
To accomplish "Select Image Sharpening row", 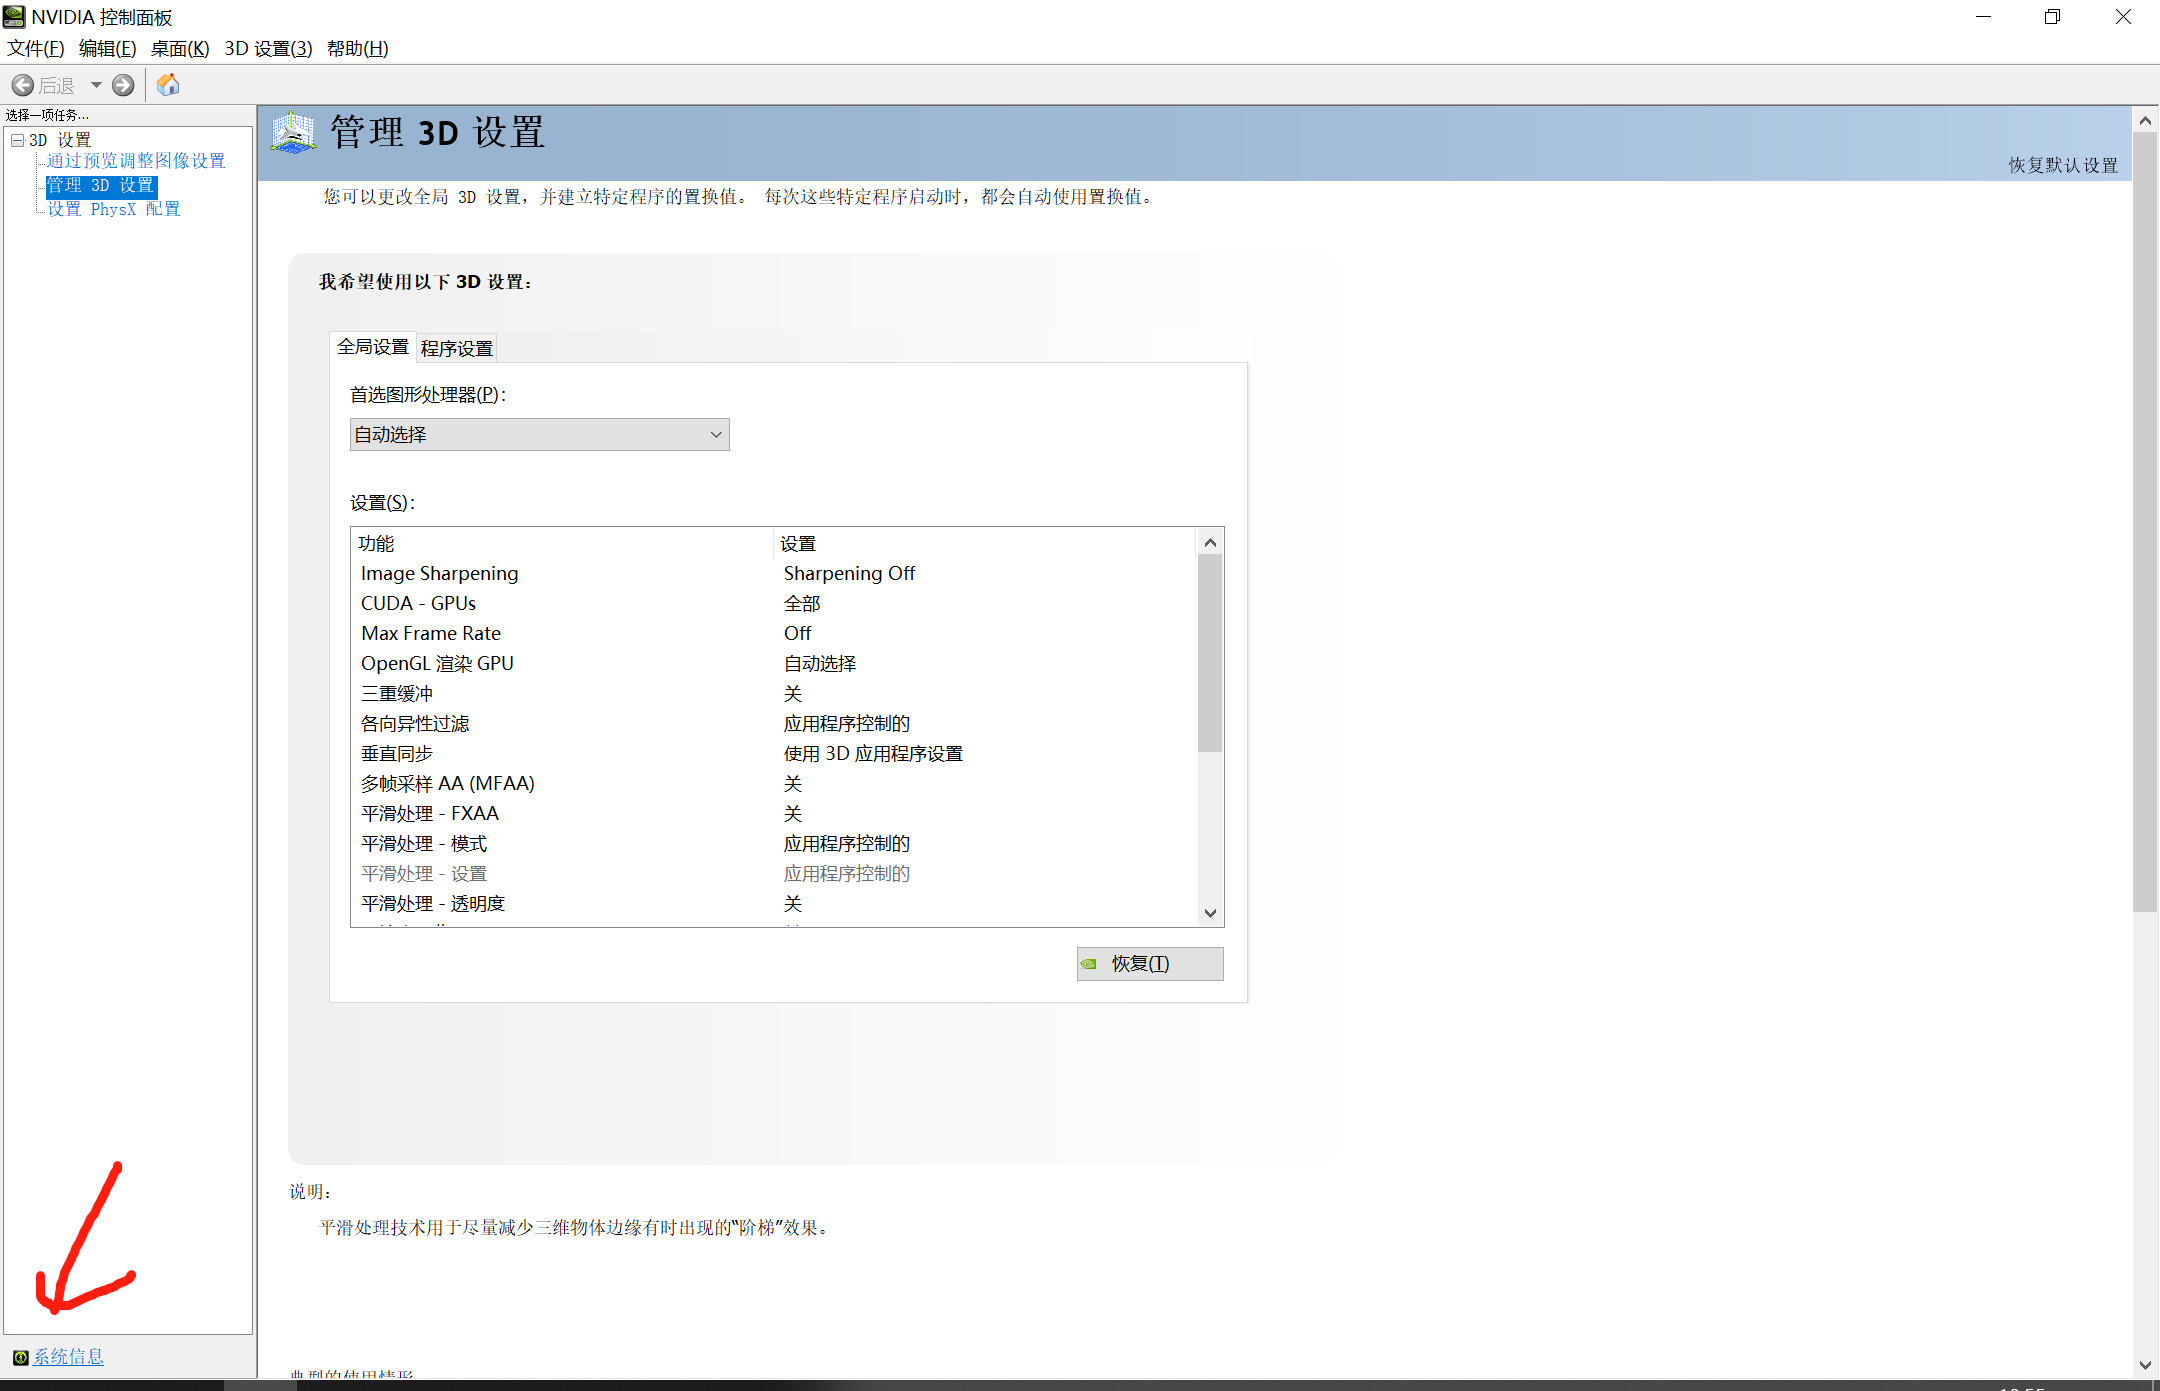I will (774, 573).
